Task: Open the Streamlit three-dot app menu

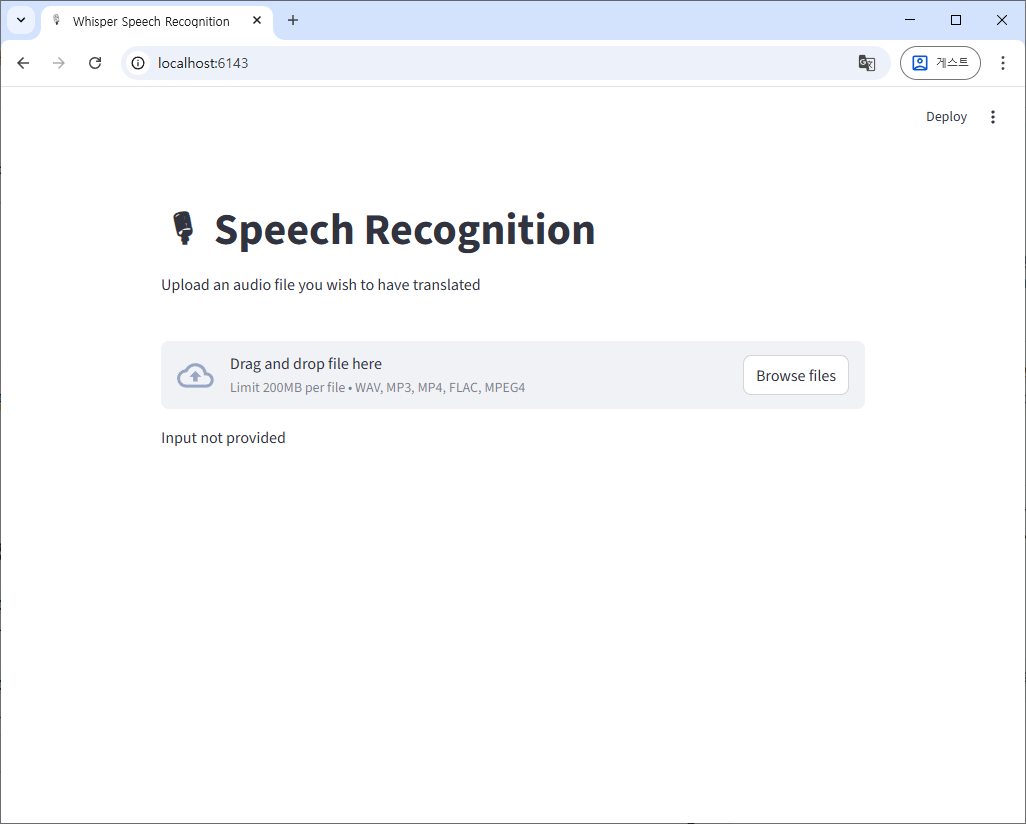Action: (992, 117)
